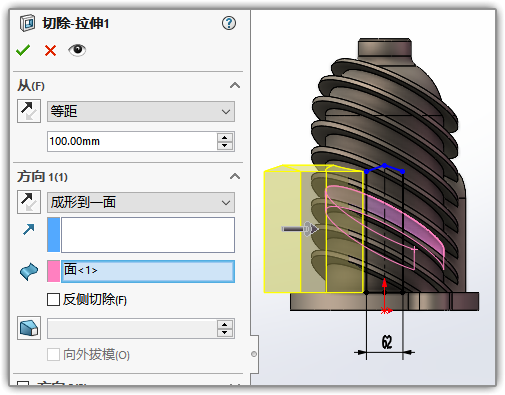Screen dimensions: 505x395
Task: Open the 成形到一面 end condition dropdown
Action: [141, 202]
